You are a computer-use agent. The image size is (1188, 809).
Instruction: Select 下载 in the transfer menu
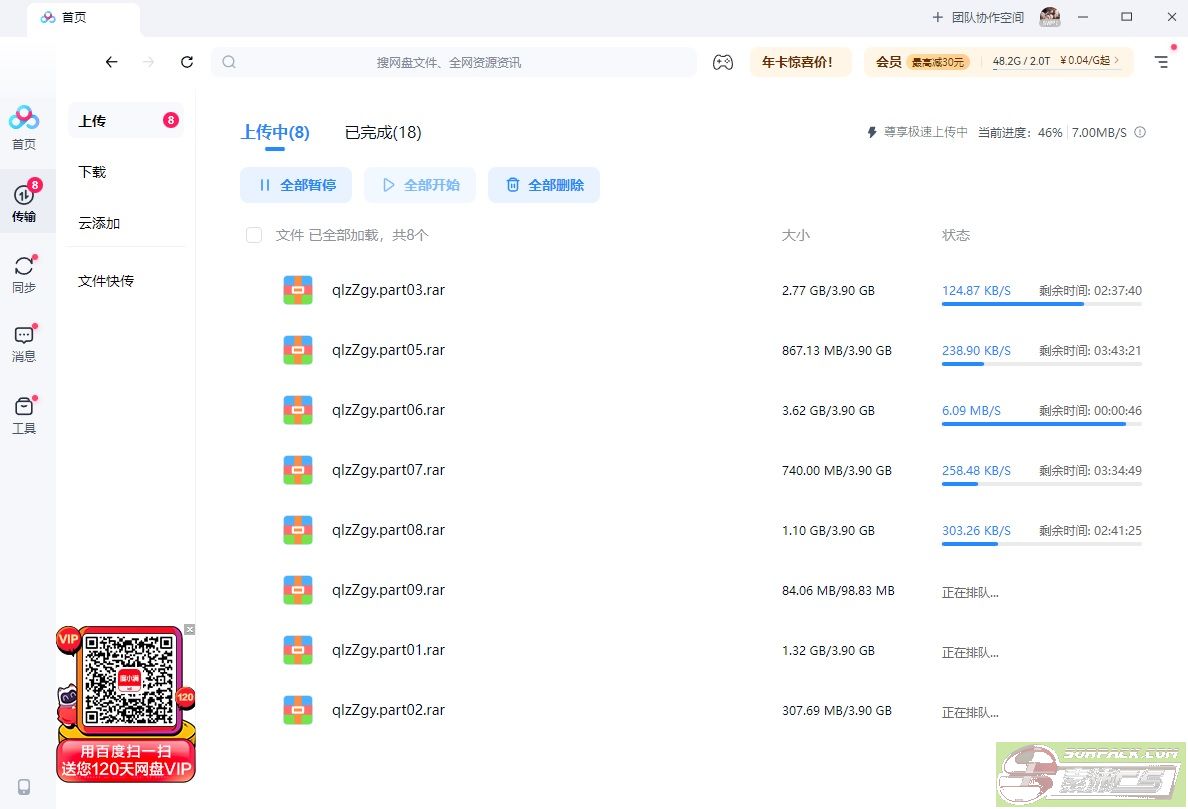tap(92, 172)
